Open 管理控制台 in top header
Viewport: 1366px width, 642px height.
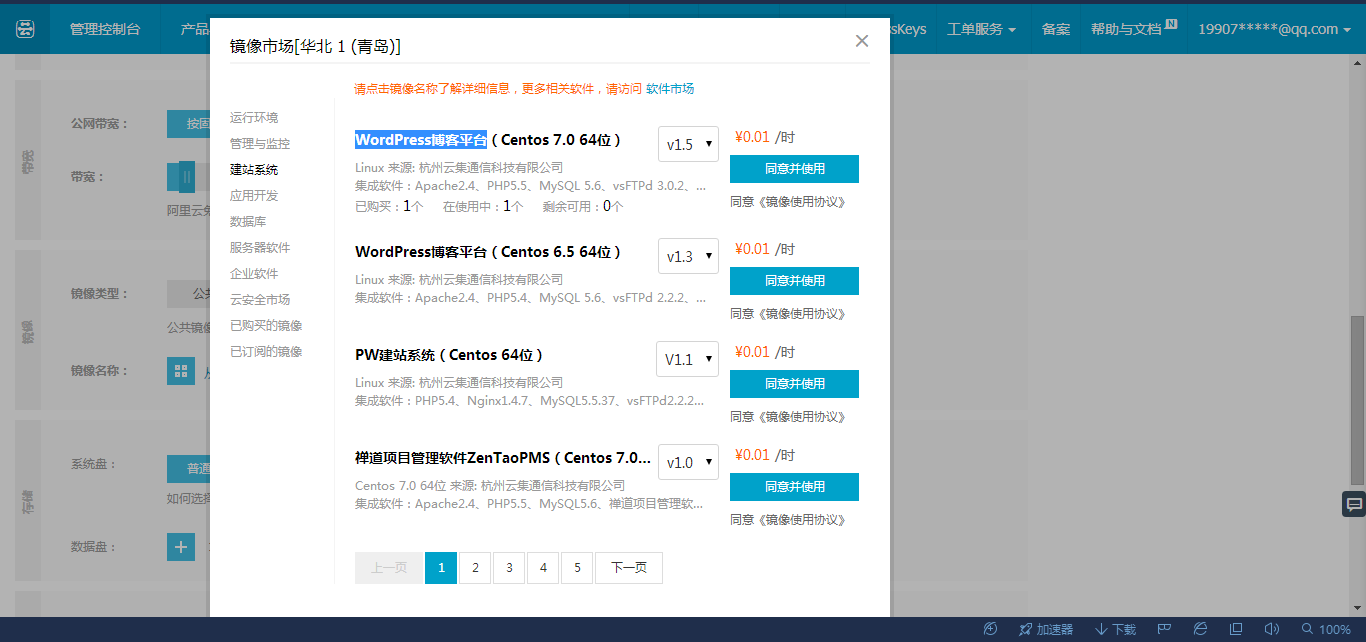[105, 29]
